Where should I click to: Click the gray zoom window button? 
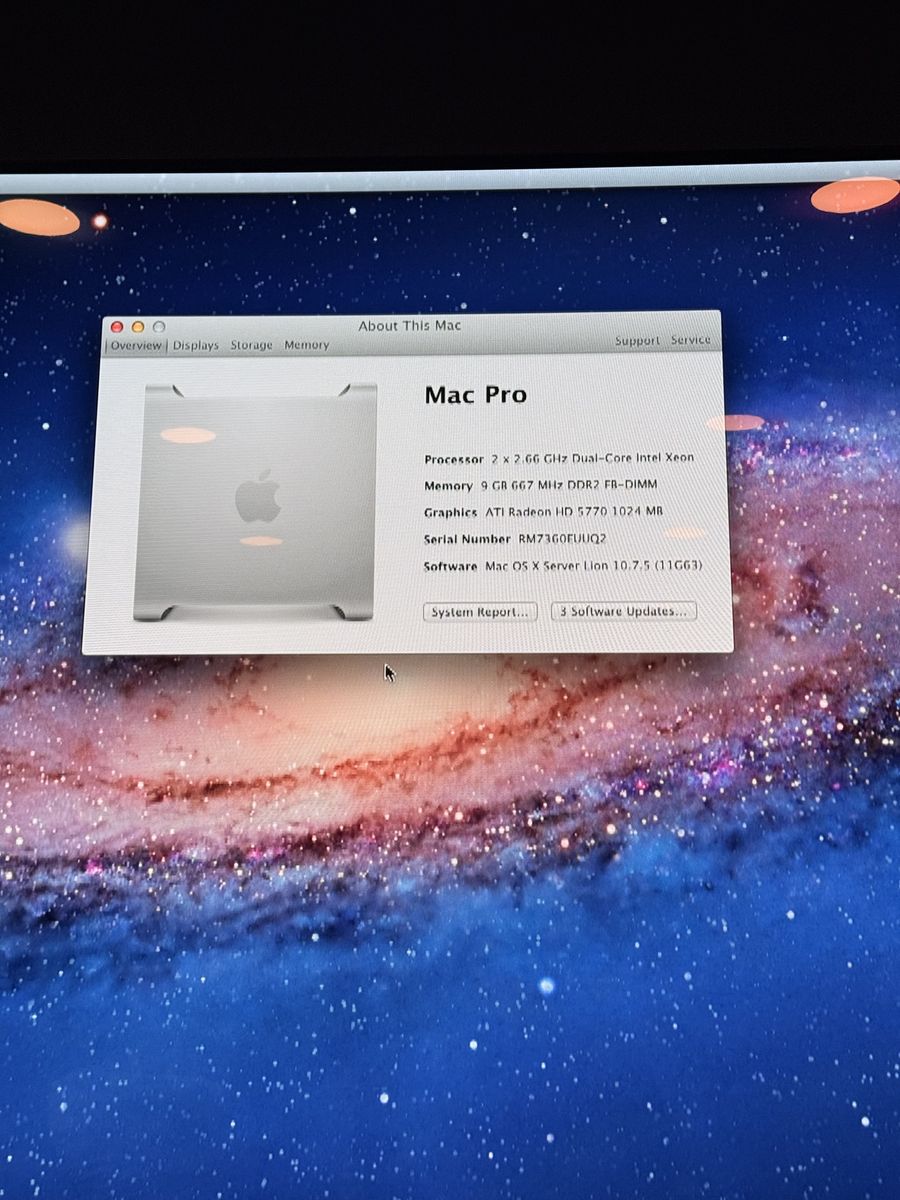click(159, 327)
